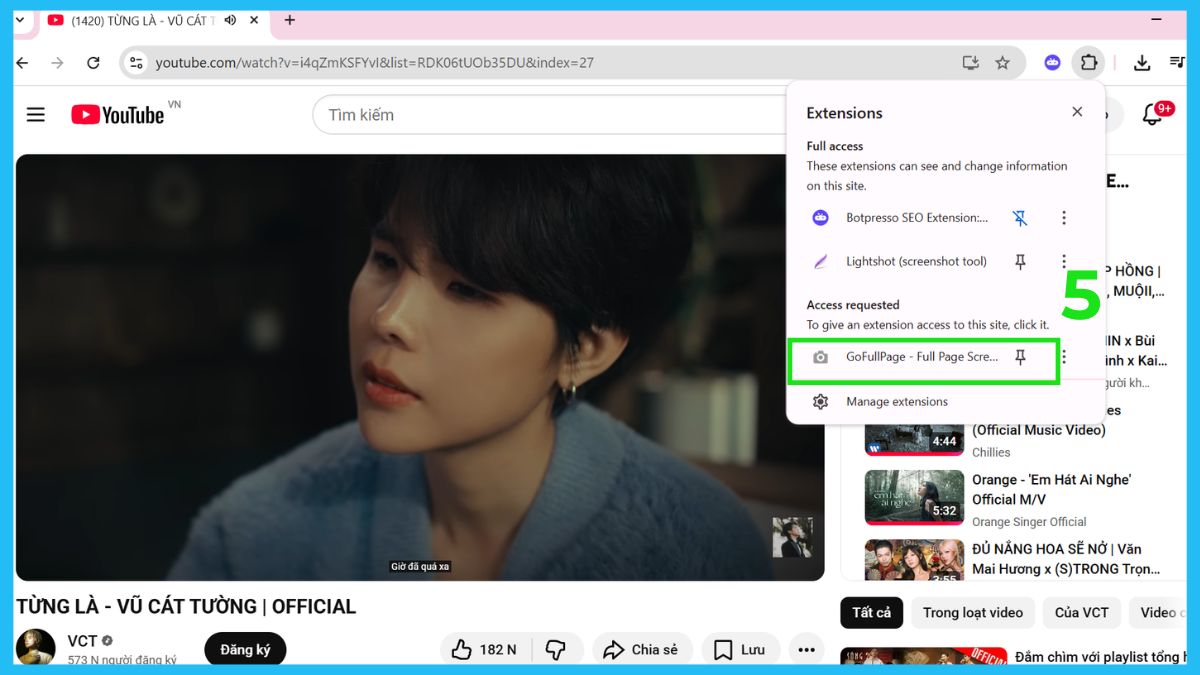Open Manage extensions
The height and width of the screenshot is (675, 1200).
[x=896, y=402]
